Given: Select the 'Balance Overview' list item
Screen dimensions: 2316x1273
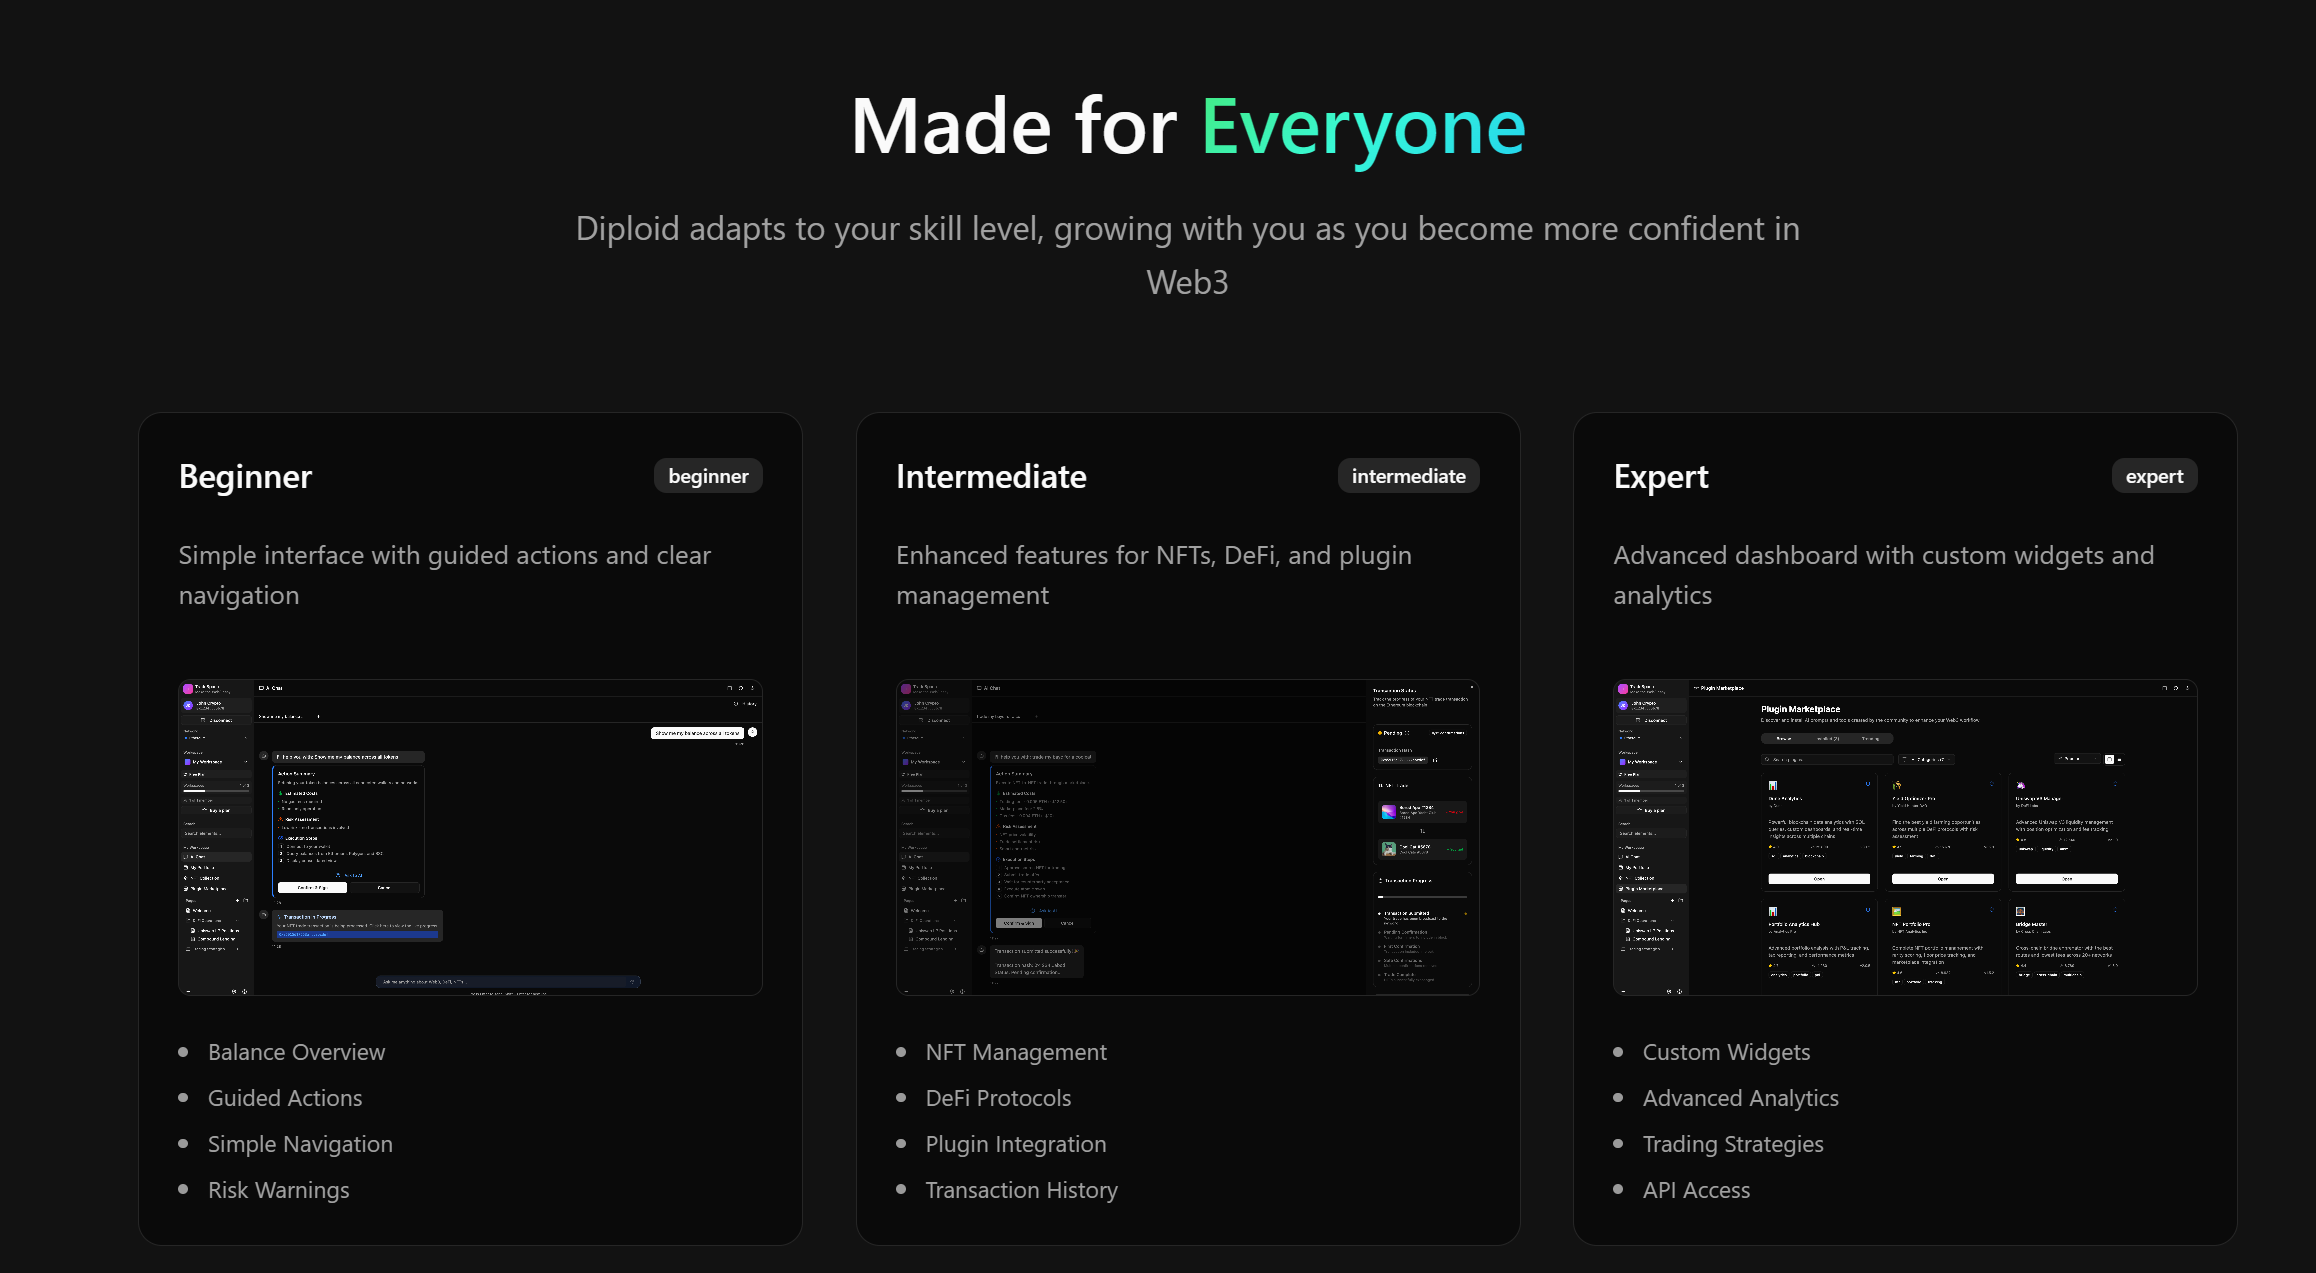Looking at the screenshot, I should [296, 1052].
